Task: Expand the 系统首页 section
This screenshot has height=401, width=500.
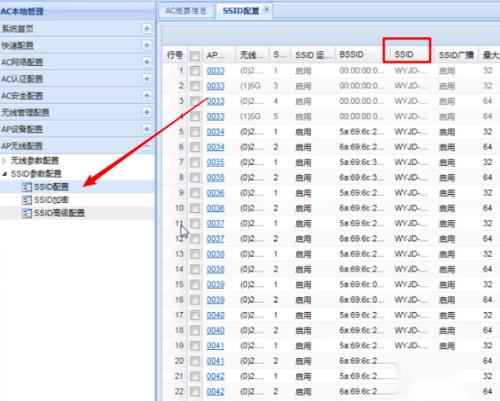Action: 146,29
